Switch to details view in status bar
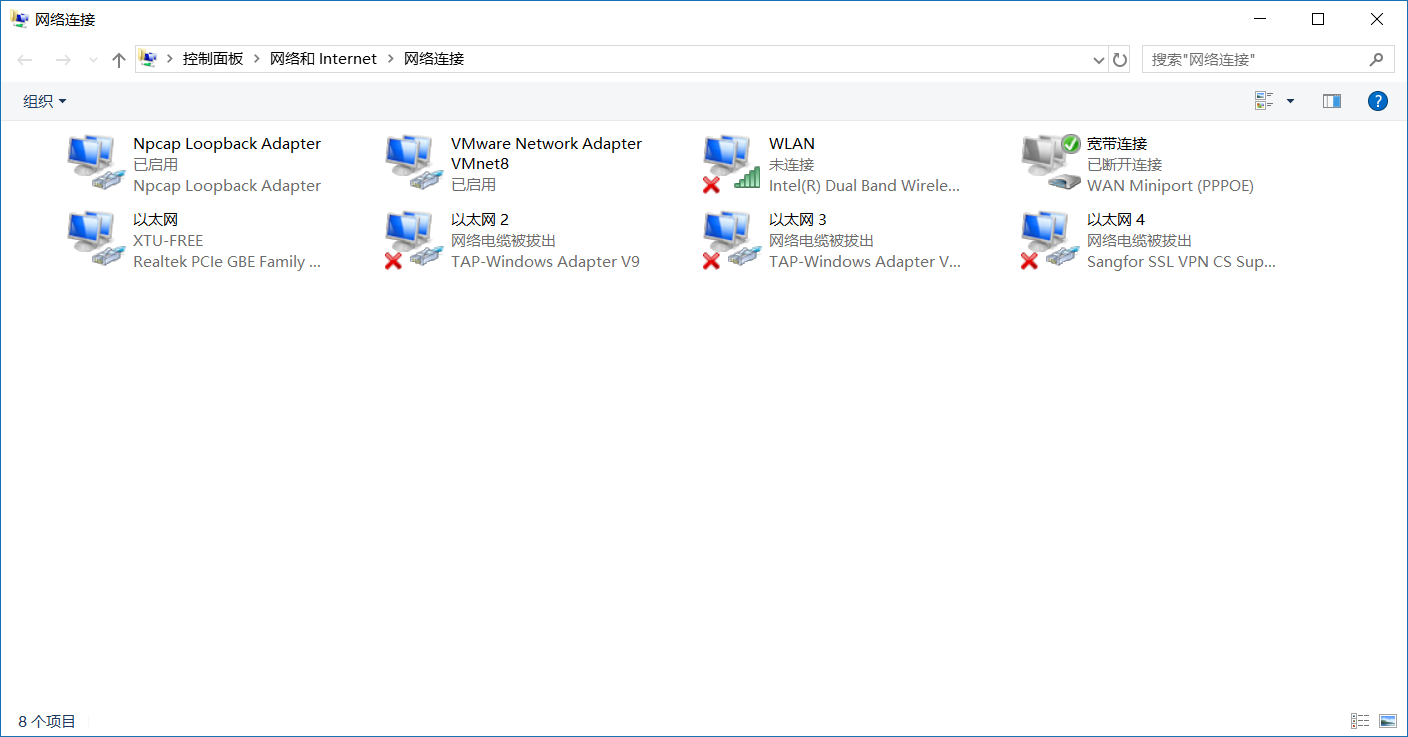The width and height of the screenshot is (1408, 737). coord(1360,721)
